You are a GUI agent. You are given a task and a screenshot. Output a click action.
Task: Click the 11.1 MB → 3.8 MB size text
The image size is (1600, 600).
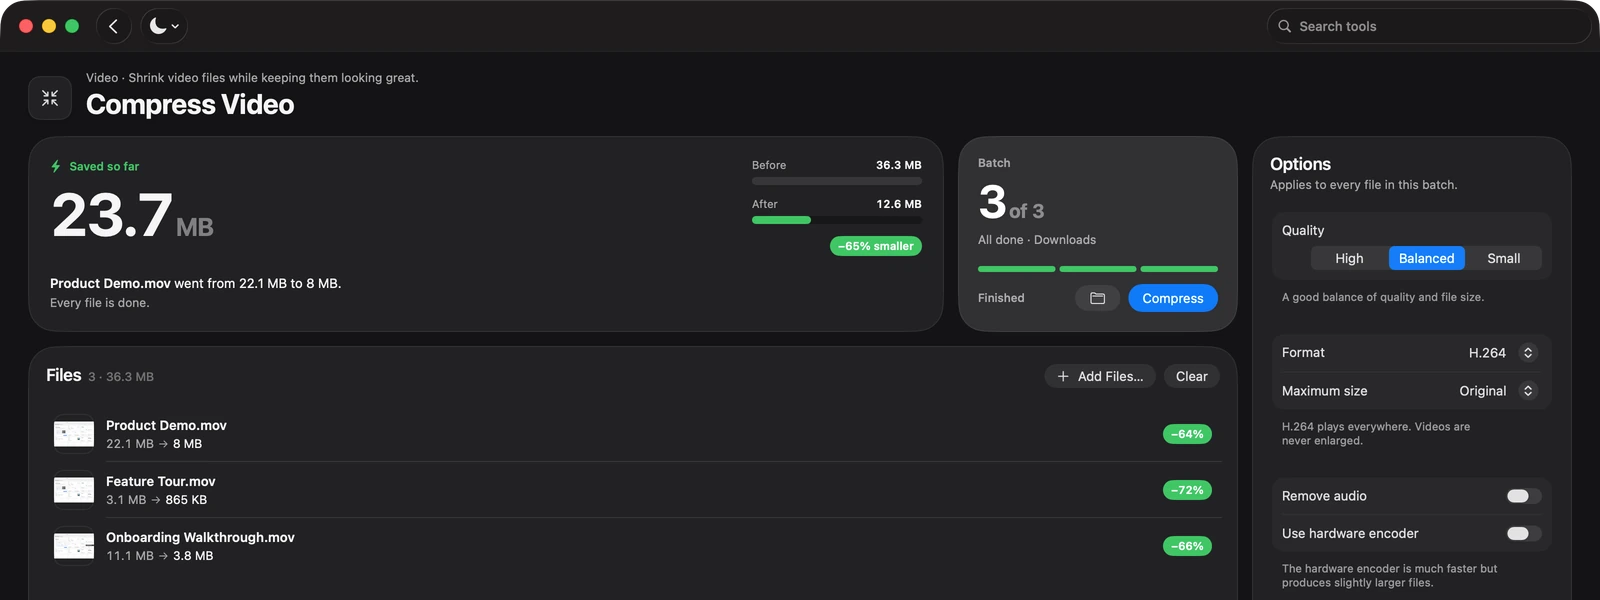coord(160,556)
